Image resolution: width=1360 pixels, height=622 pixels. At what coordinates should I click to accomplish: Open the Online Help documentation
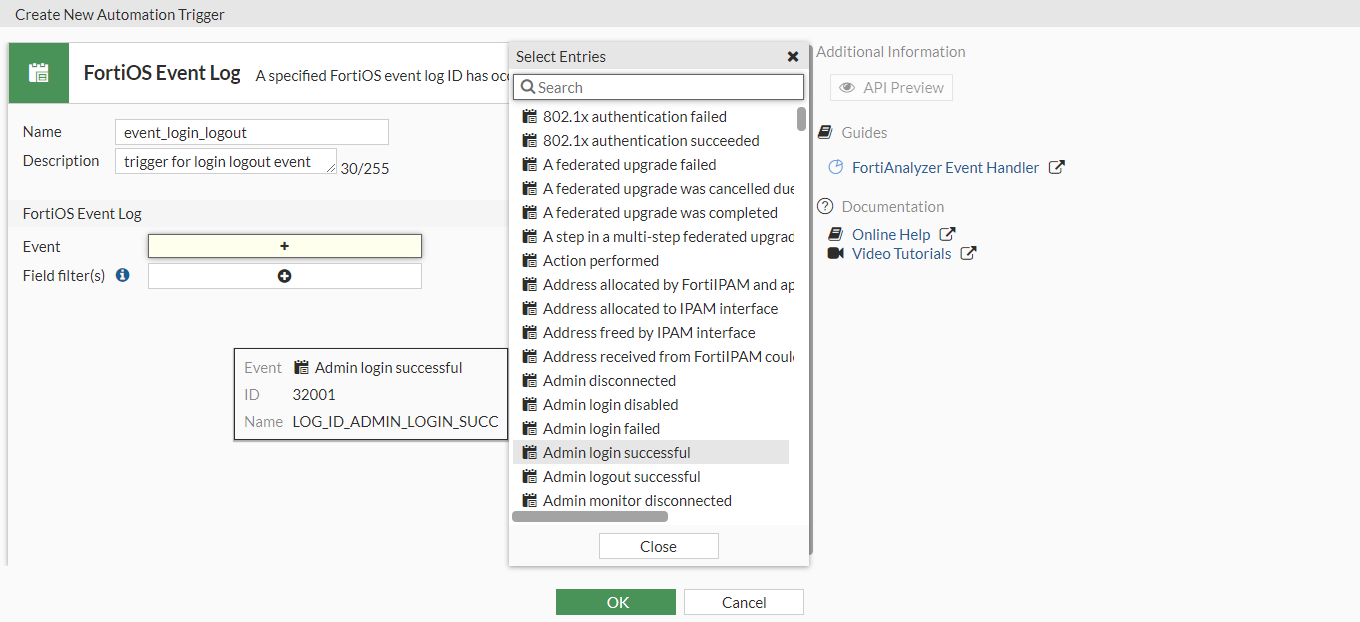(891, 233)
